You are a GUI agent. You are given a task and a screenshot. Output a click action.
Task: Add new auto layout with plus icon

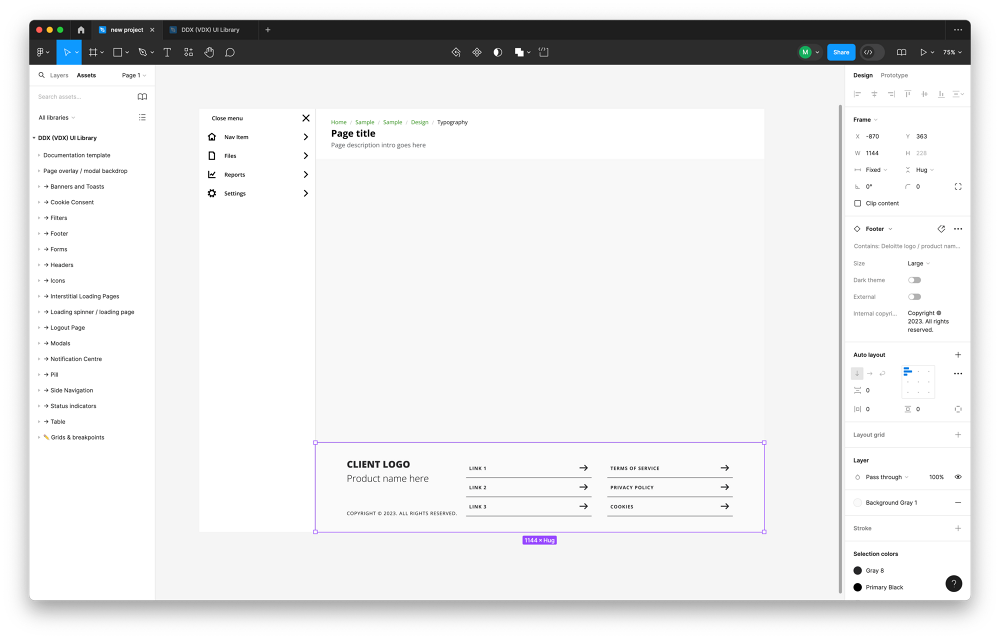(958, 355)
